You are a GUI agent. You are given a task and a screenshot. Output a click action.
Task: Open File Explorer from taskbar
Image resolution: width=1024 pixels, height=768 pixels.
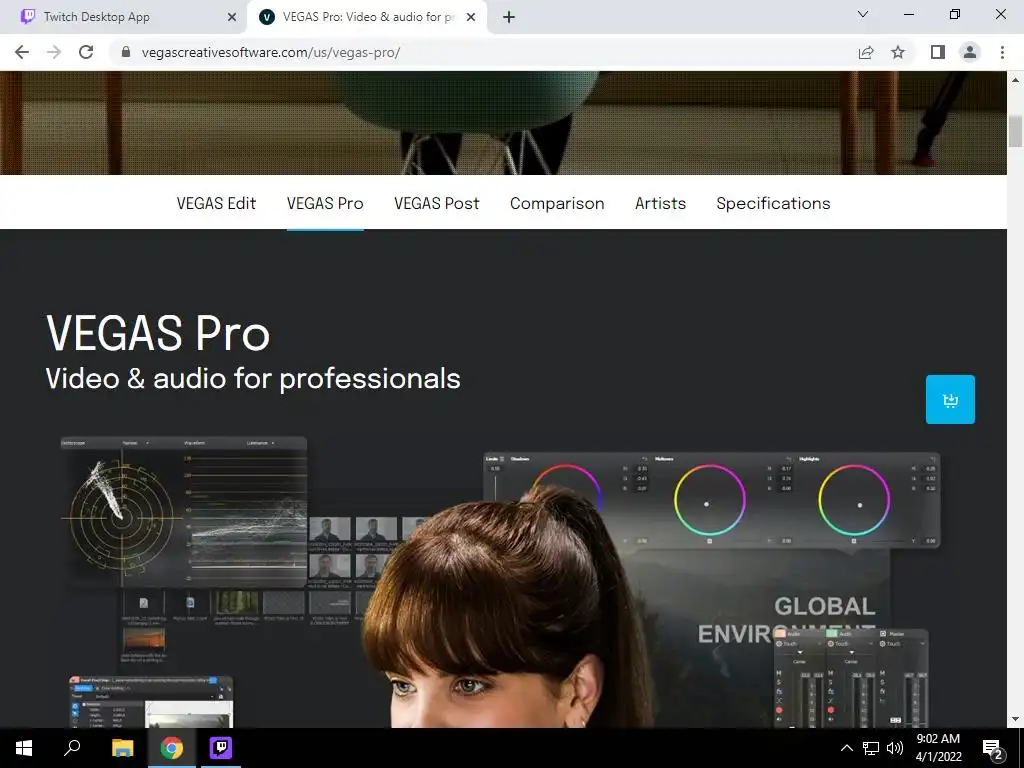pyautogui.click(x=122, y=748)
